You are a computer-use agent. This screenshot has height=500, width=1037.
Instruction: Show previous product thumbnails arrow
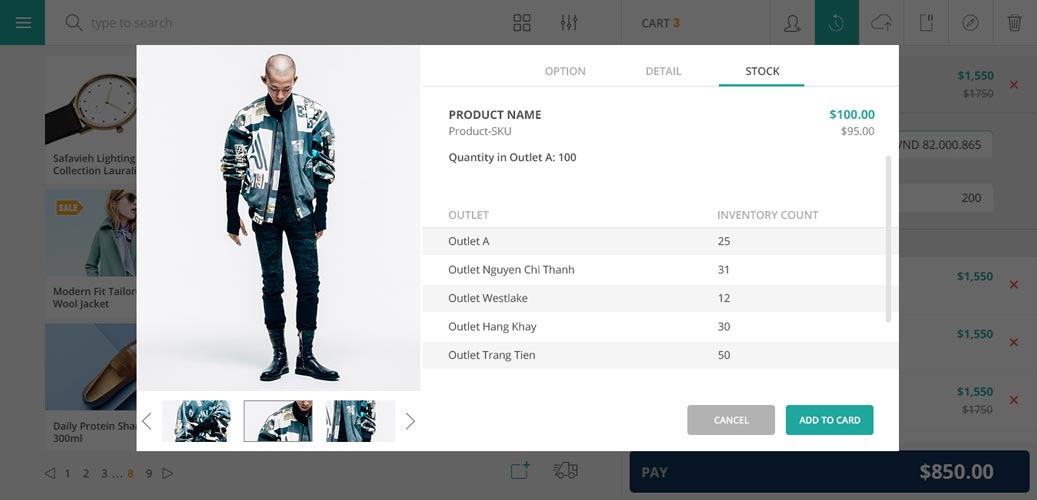coord(147,421)
